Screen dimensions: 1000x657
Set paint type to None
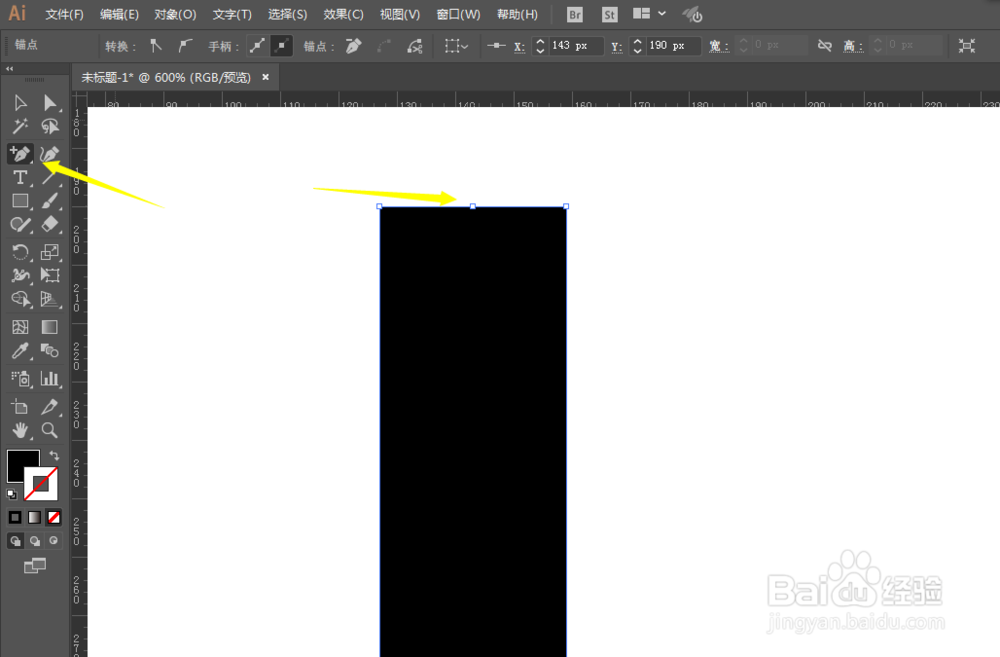[x=54, y=517]
